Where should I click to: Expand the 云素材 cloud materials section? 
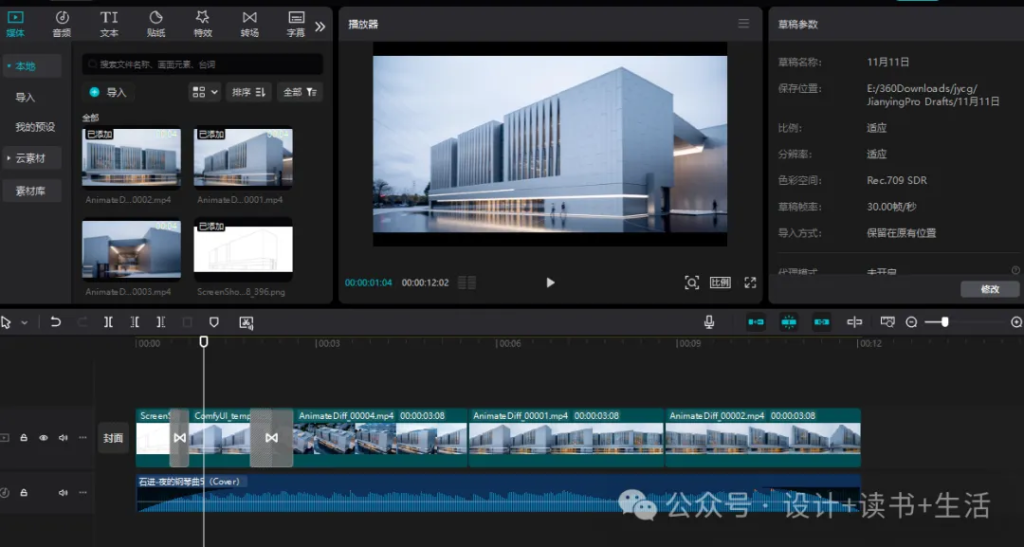click(32, 158)
